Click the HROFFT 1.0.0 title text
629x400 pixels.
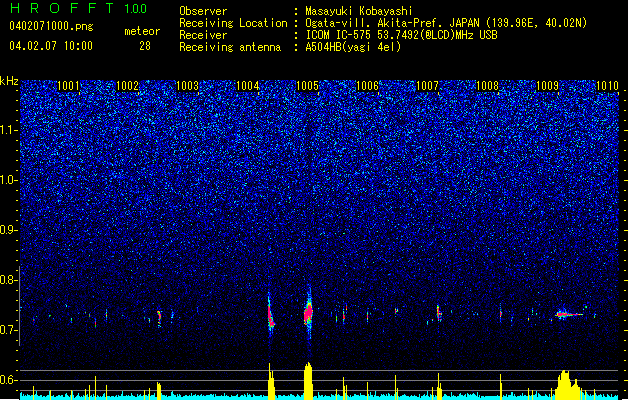pyautogui.click(x=79, y=8)
